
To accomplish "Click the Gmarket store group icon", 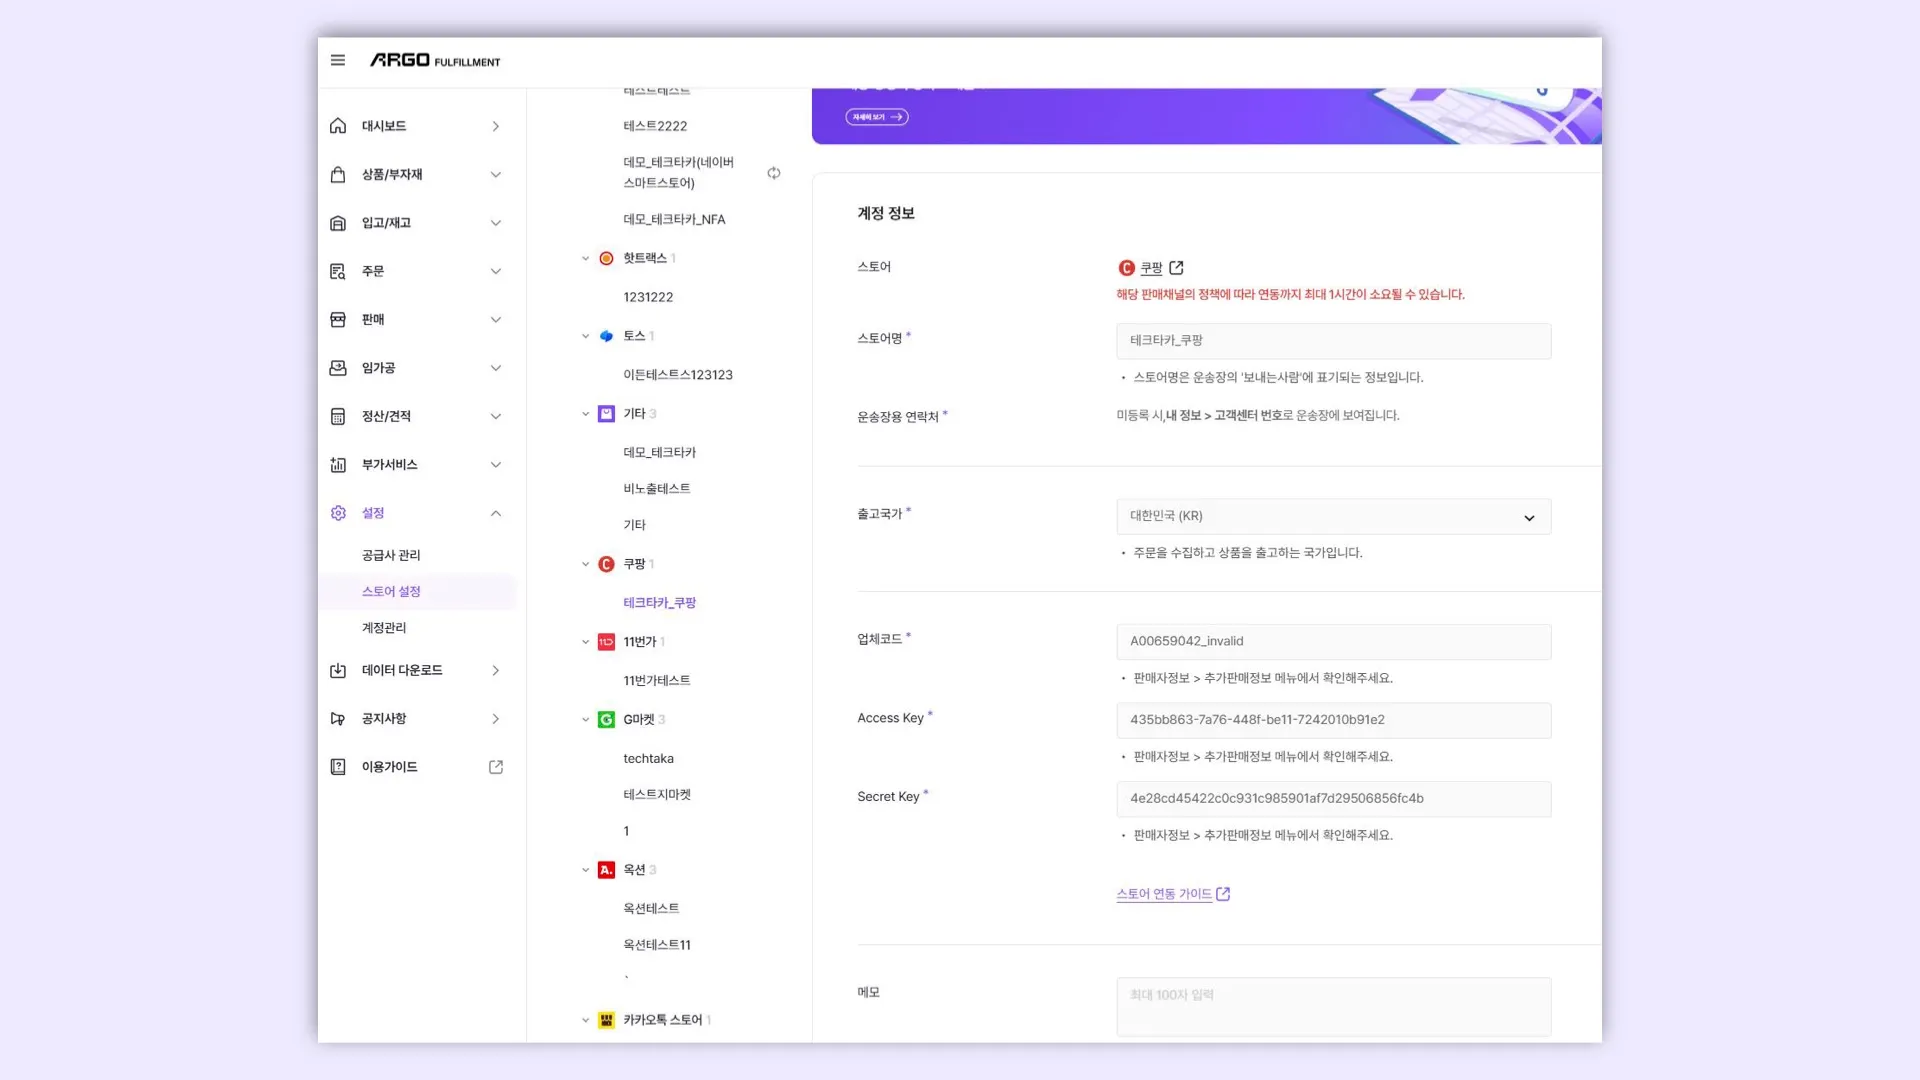I will (606, 720).
